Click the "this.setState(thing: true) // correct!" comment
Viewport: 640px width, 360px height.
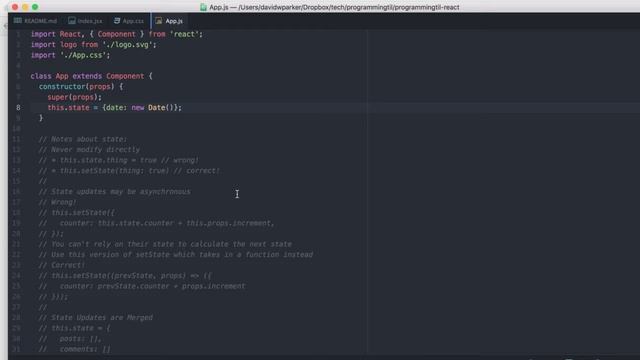[x=140, y=171]
